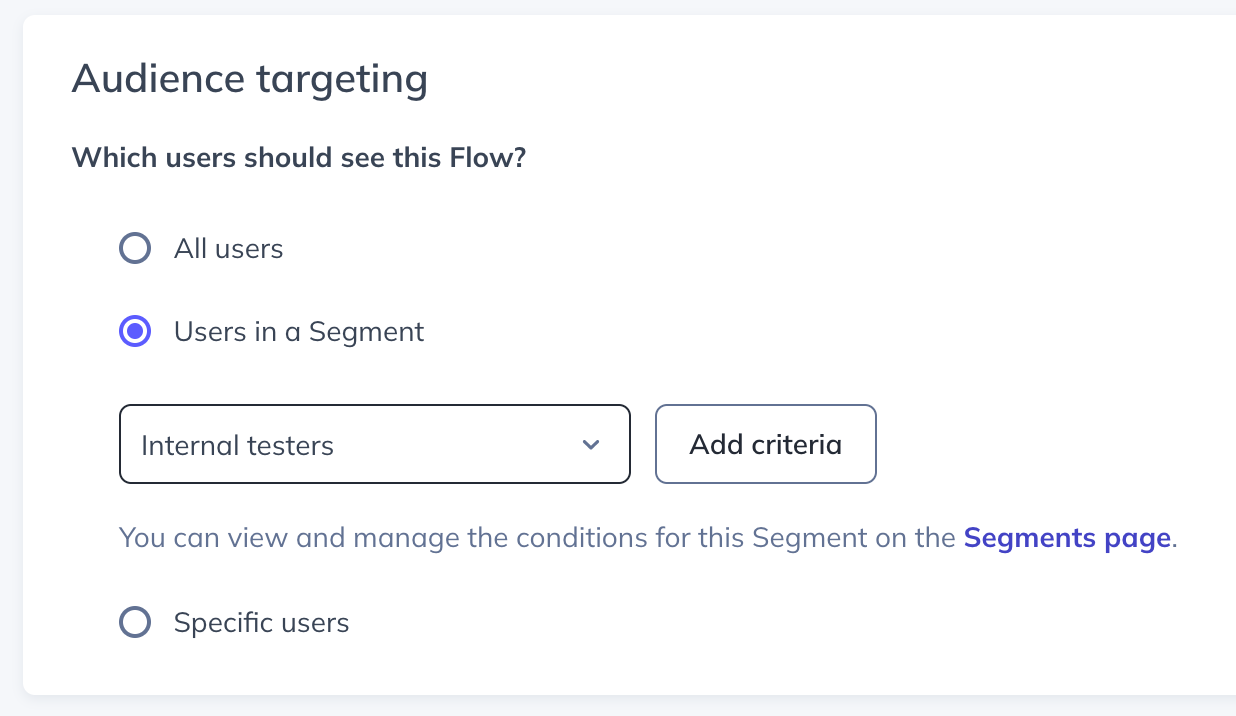Click the "Internal testers" selected value text
The height and width of the screenshot is (716, 1236).
[x=237, y=445]
